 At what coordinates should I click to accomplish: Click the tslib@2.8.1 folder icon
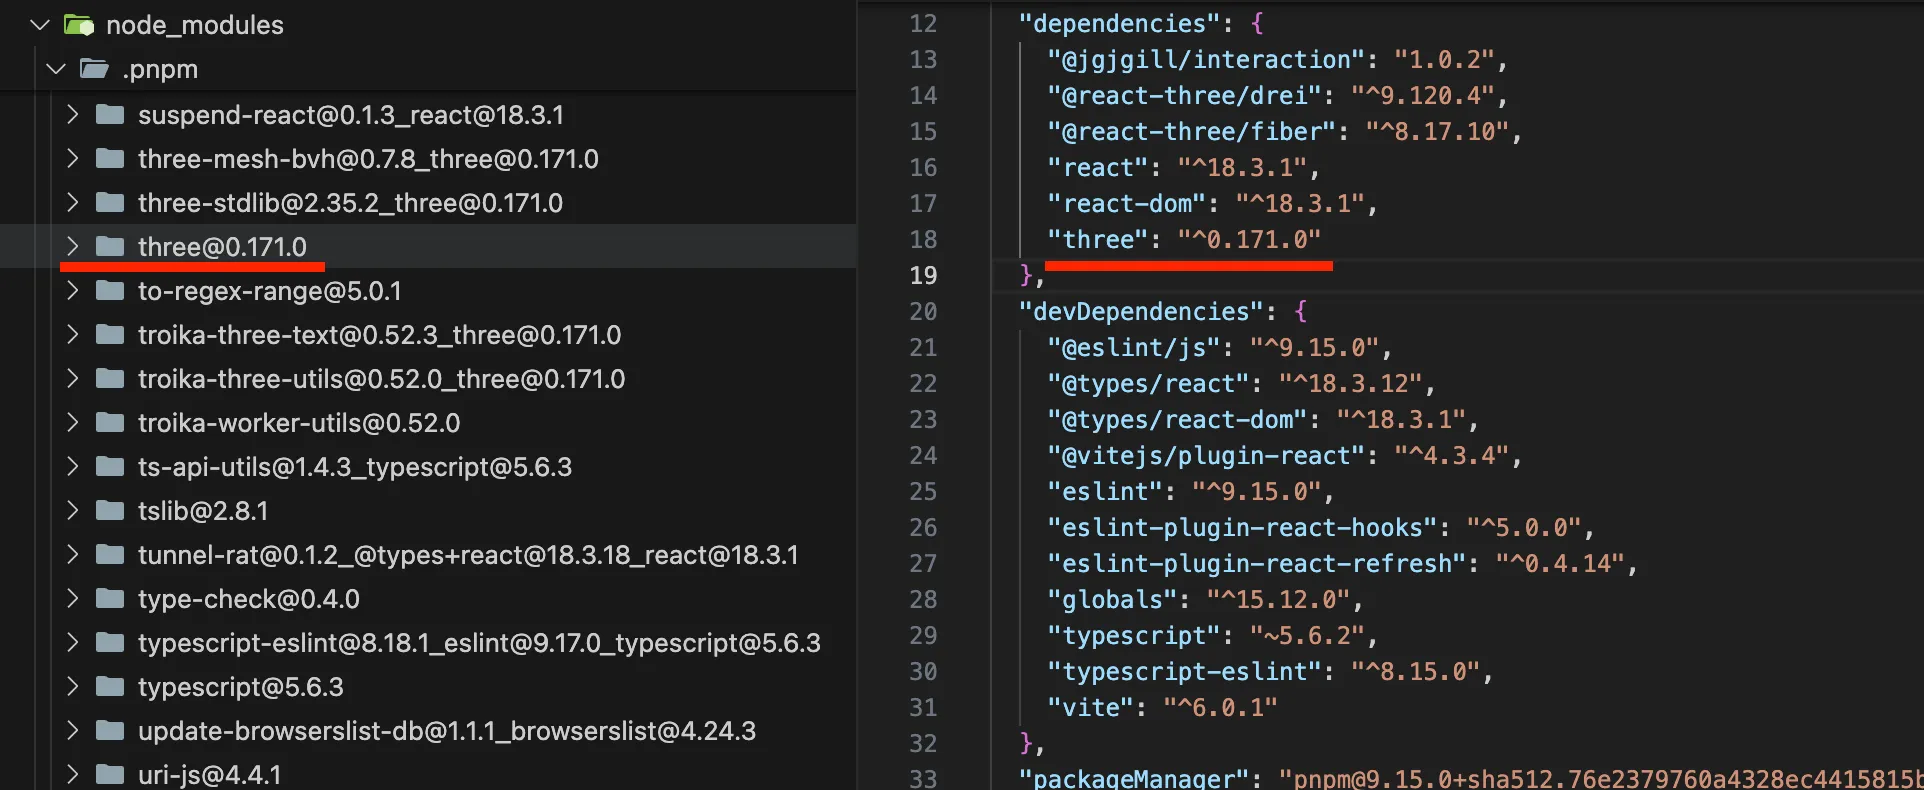(110, 511)
